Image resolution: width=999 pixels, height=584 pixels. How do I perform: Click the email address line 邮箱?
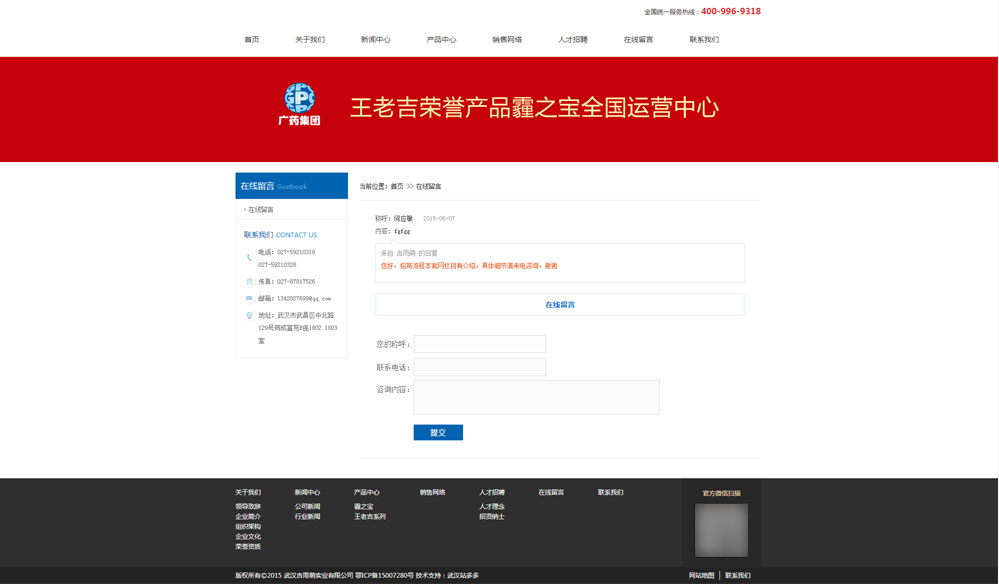[x=294, y=298]
